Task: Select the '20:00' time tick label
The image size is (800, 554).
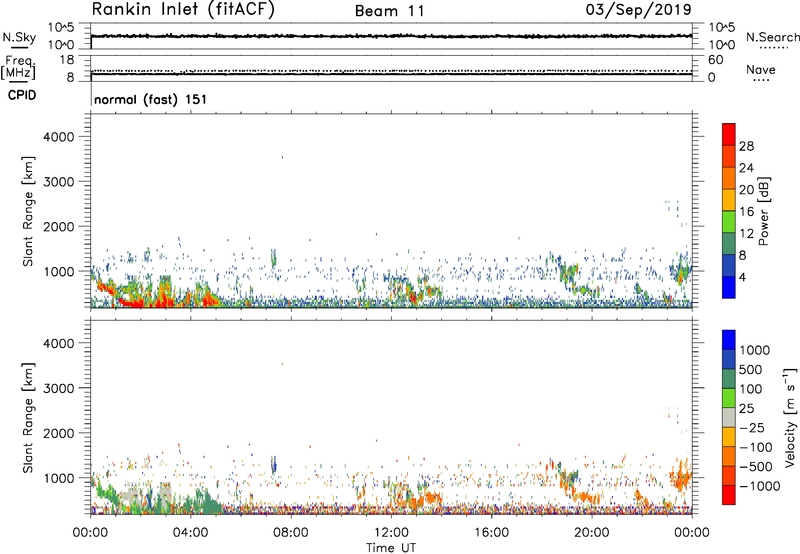Action: coord(592,533)
